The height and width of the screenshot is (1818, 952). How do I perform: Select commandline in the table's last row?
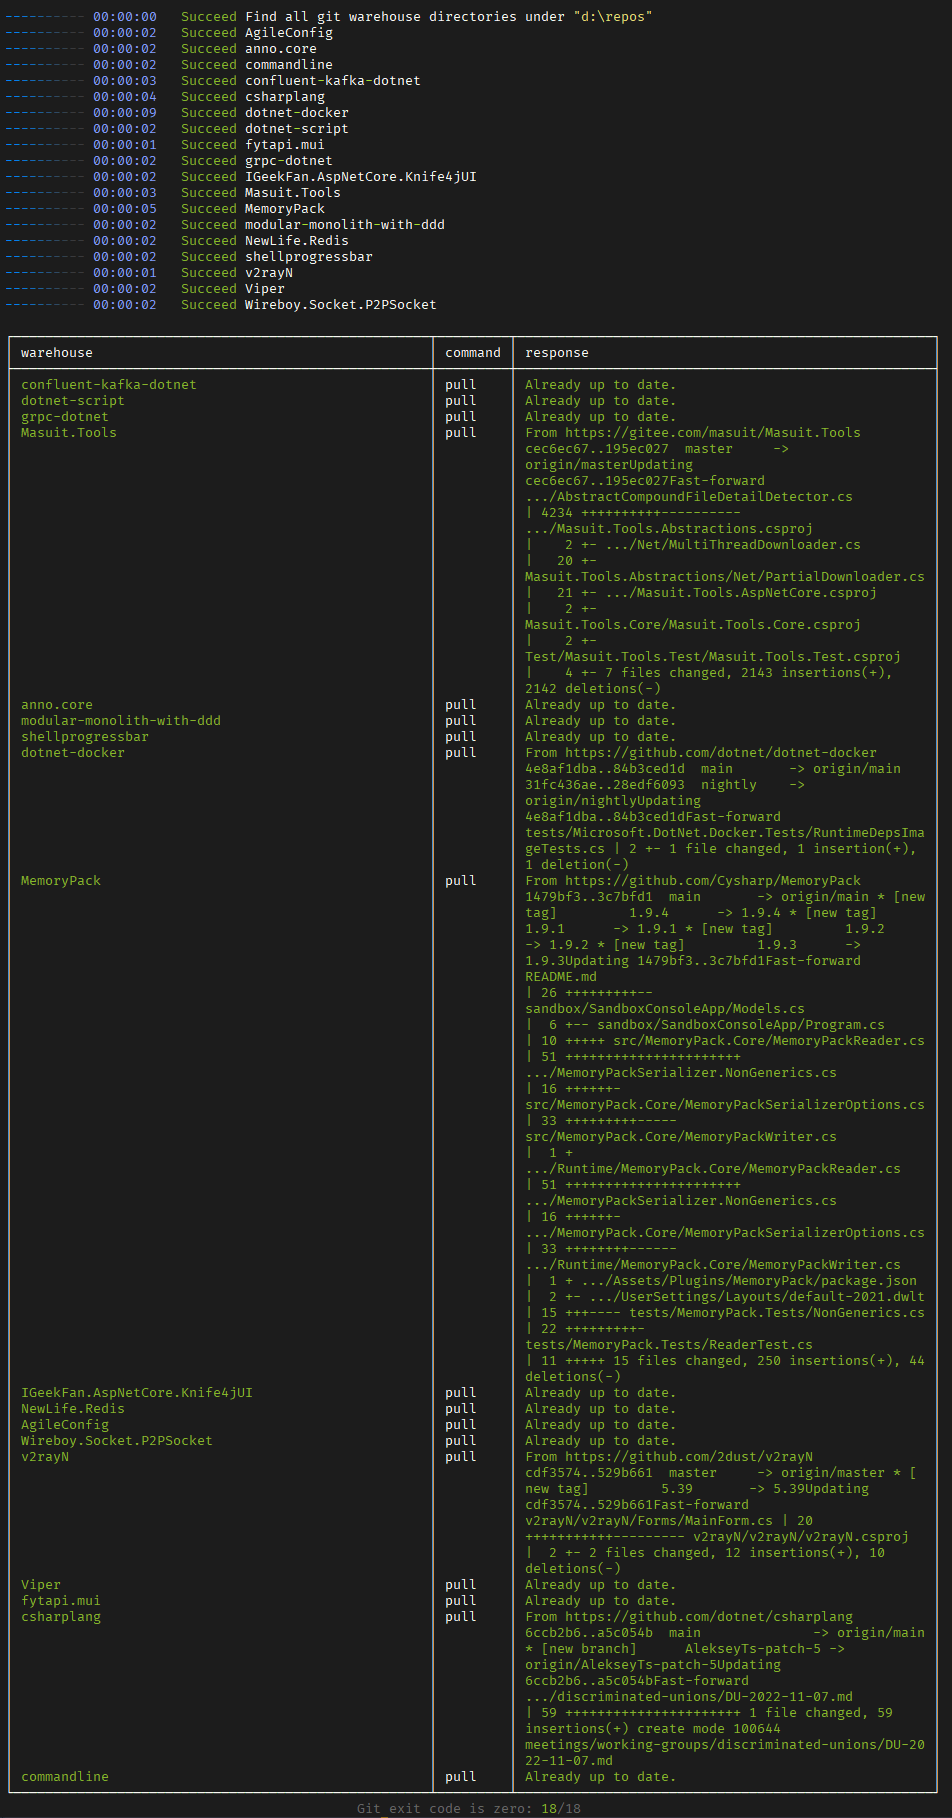(x=65, y=1777)
